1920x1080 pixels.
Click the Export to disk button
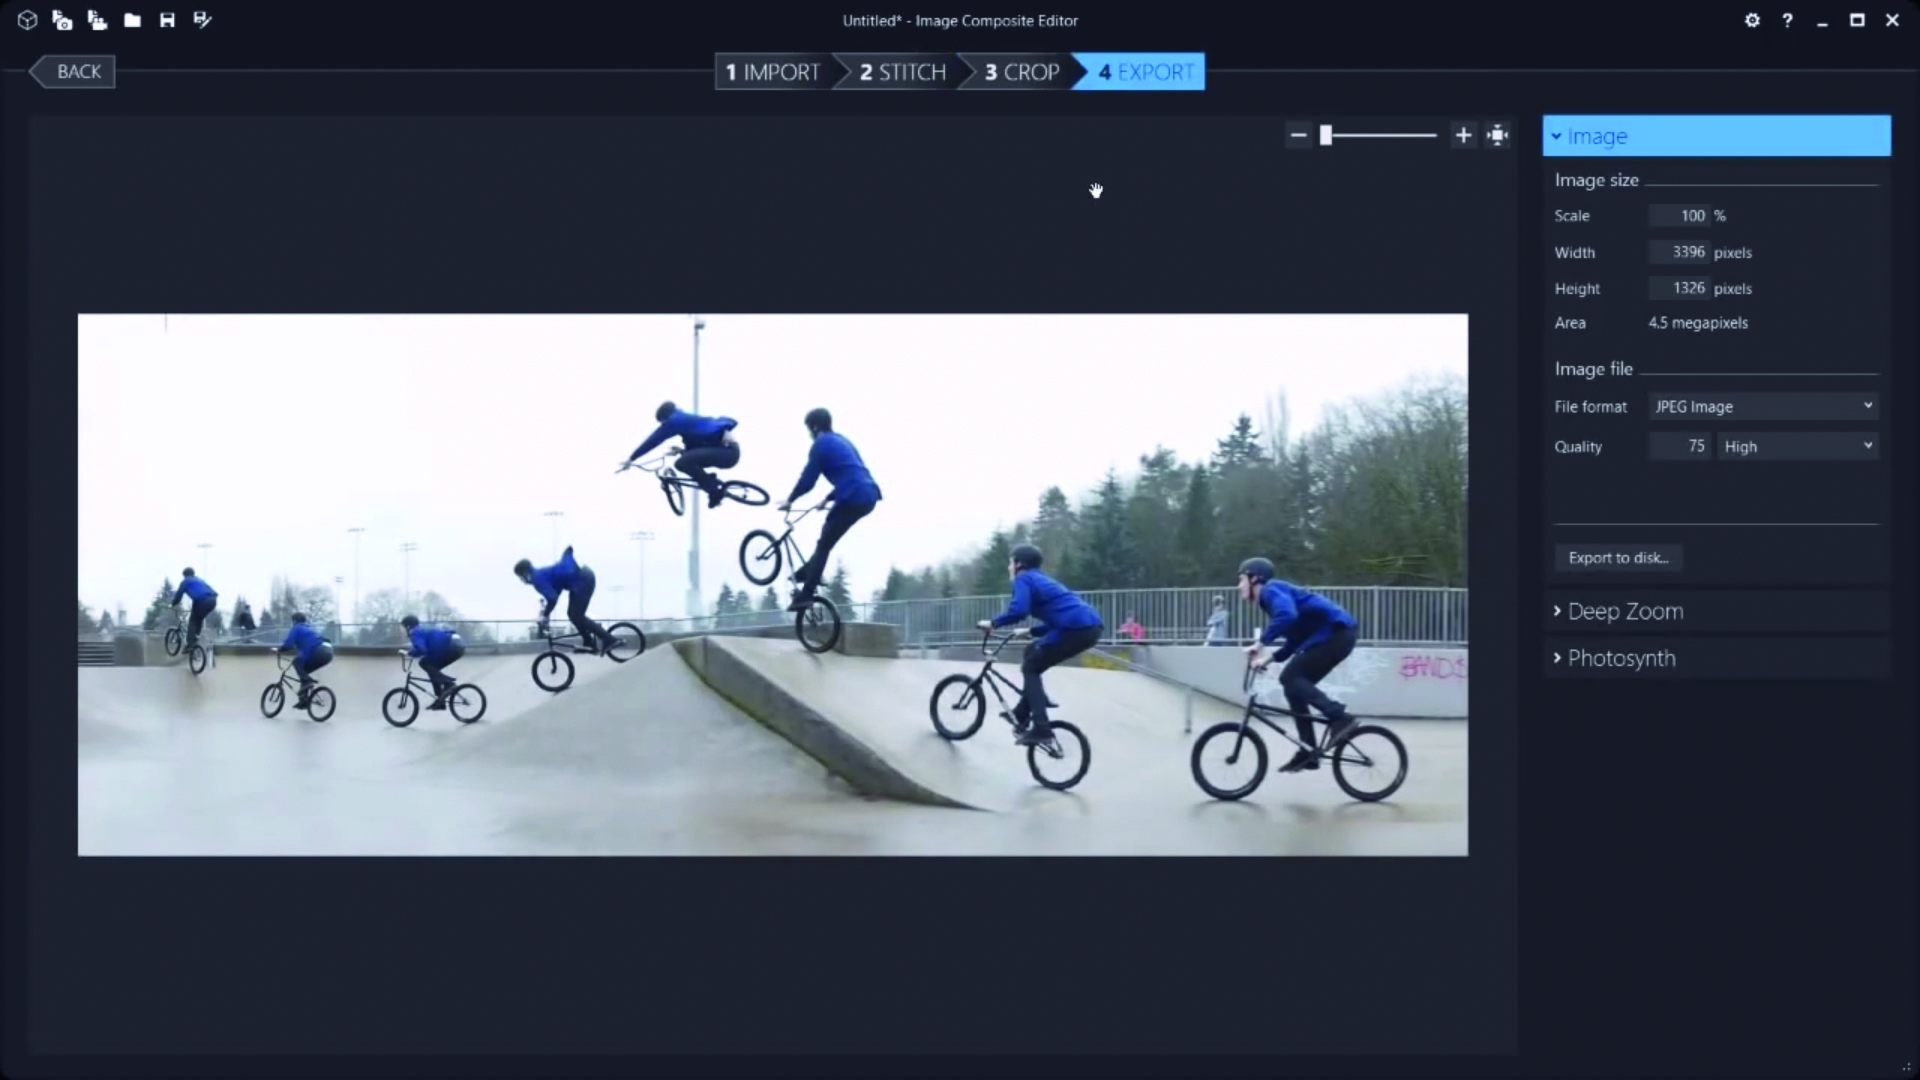(x=1618, y=558)
